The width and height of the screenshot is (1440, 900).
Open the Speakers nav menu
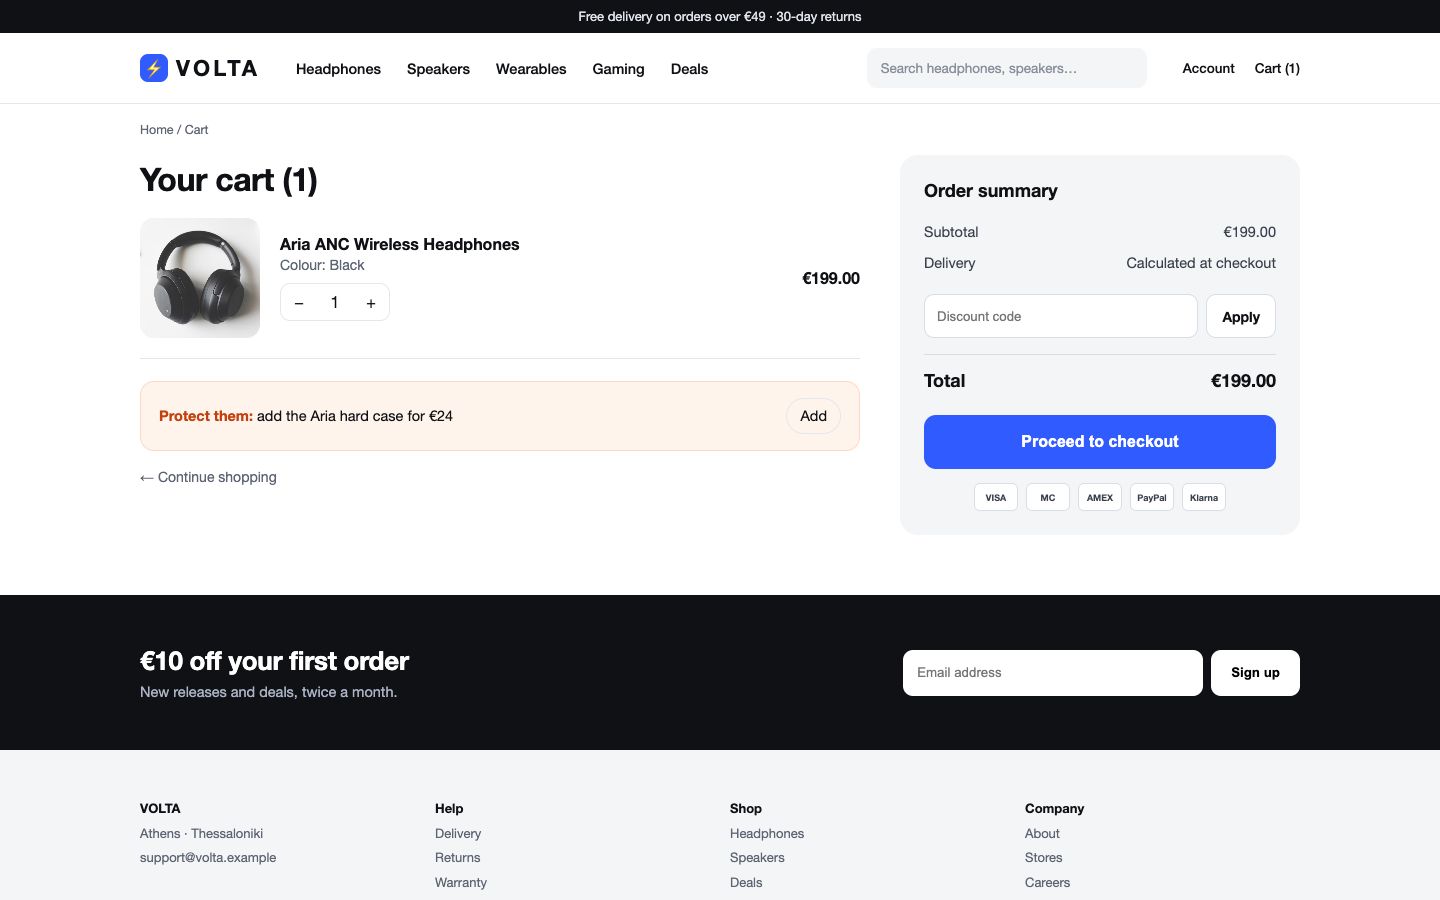point(438,69)
